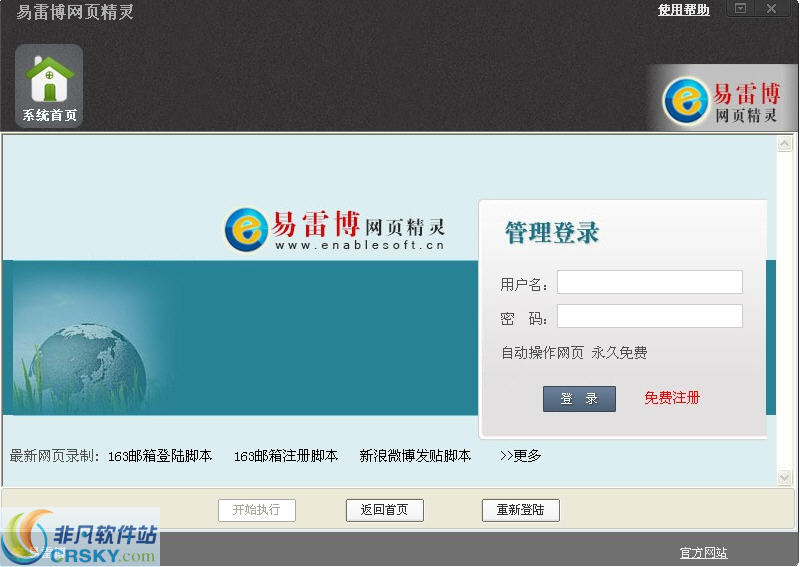The height and width of the screenshot is (567, 800).
Task: Click the 易雷博网页精灵 logo in the page banner
Action: tap(335, 229)
